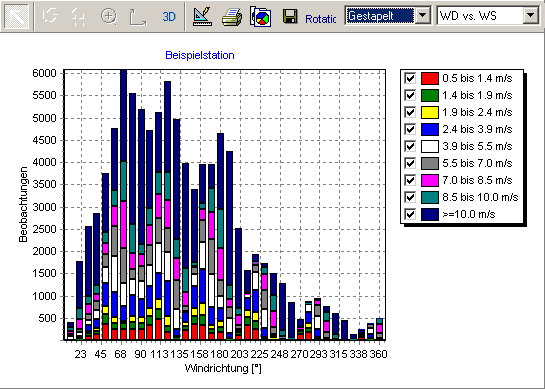
Task: Click the arrow pointer tool icon
Action: click(17, 16)
